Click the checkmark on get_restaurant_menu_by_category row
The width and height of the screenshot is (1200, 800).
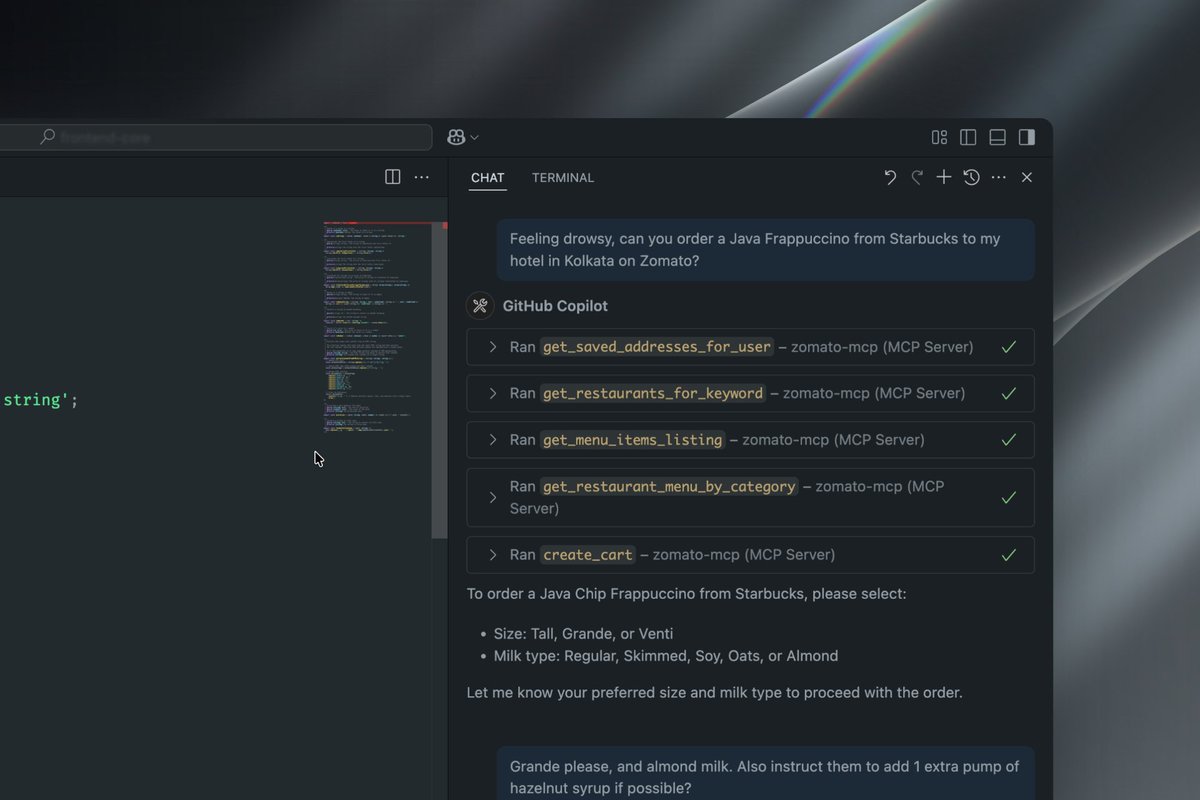(x=1009, y=497)
